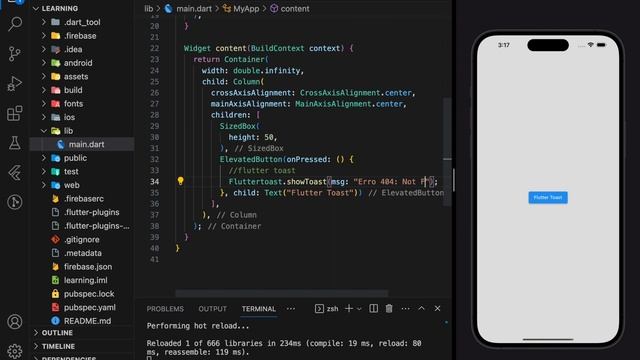Create a new terminal with the plus icon
The width and height of the screenshot is (640, 360).
349,309
